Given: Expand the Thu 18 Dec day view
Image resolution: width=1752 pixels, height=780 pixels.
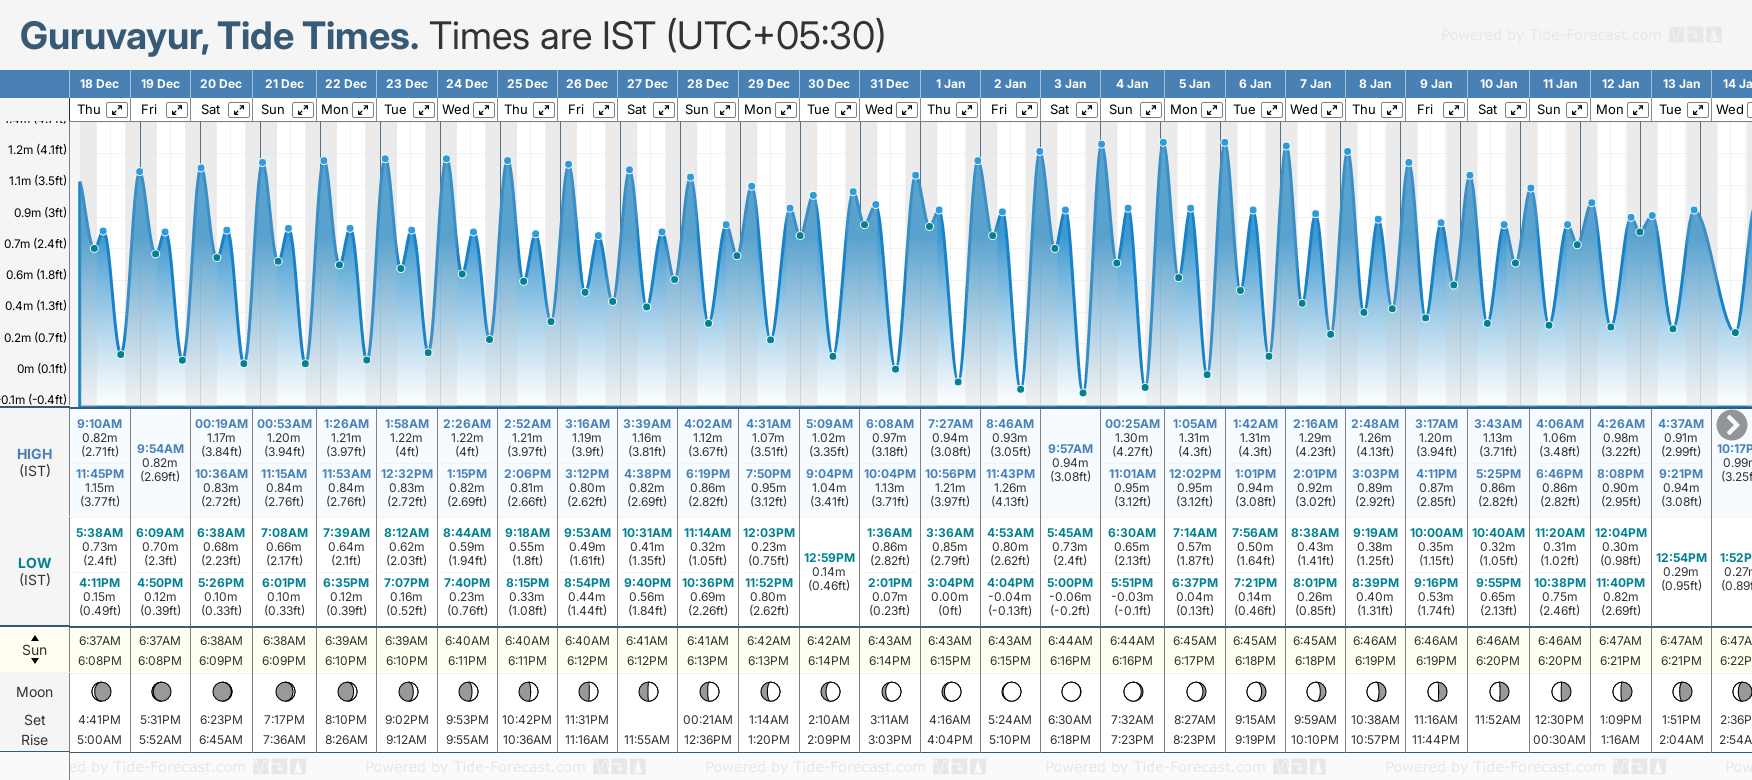Looking at the screenshot, I should click(x=117, y=110).
